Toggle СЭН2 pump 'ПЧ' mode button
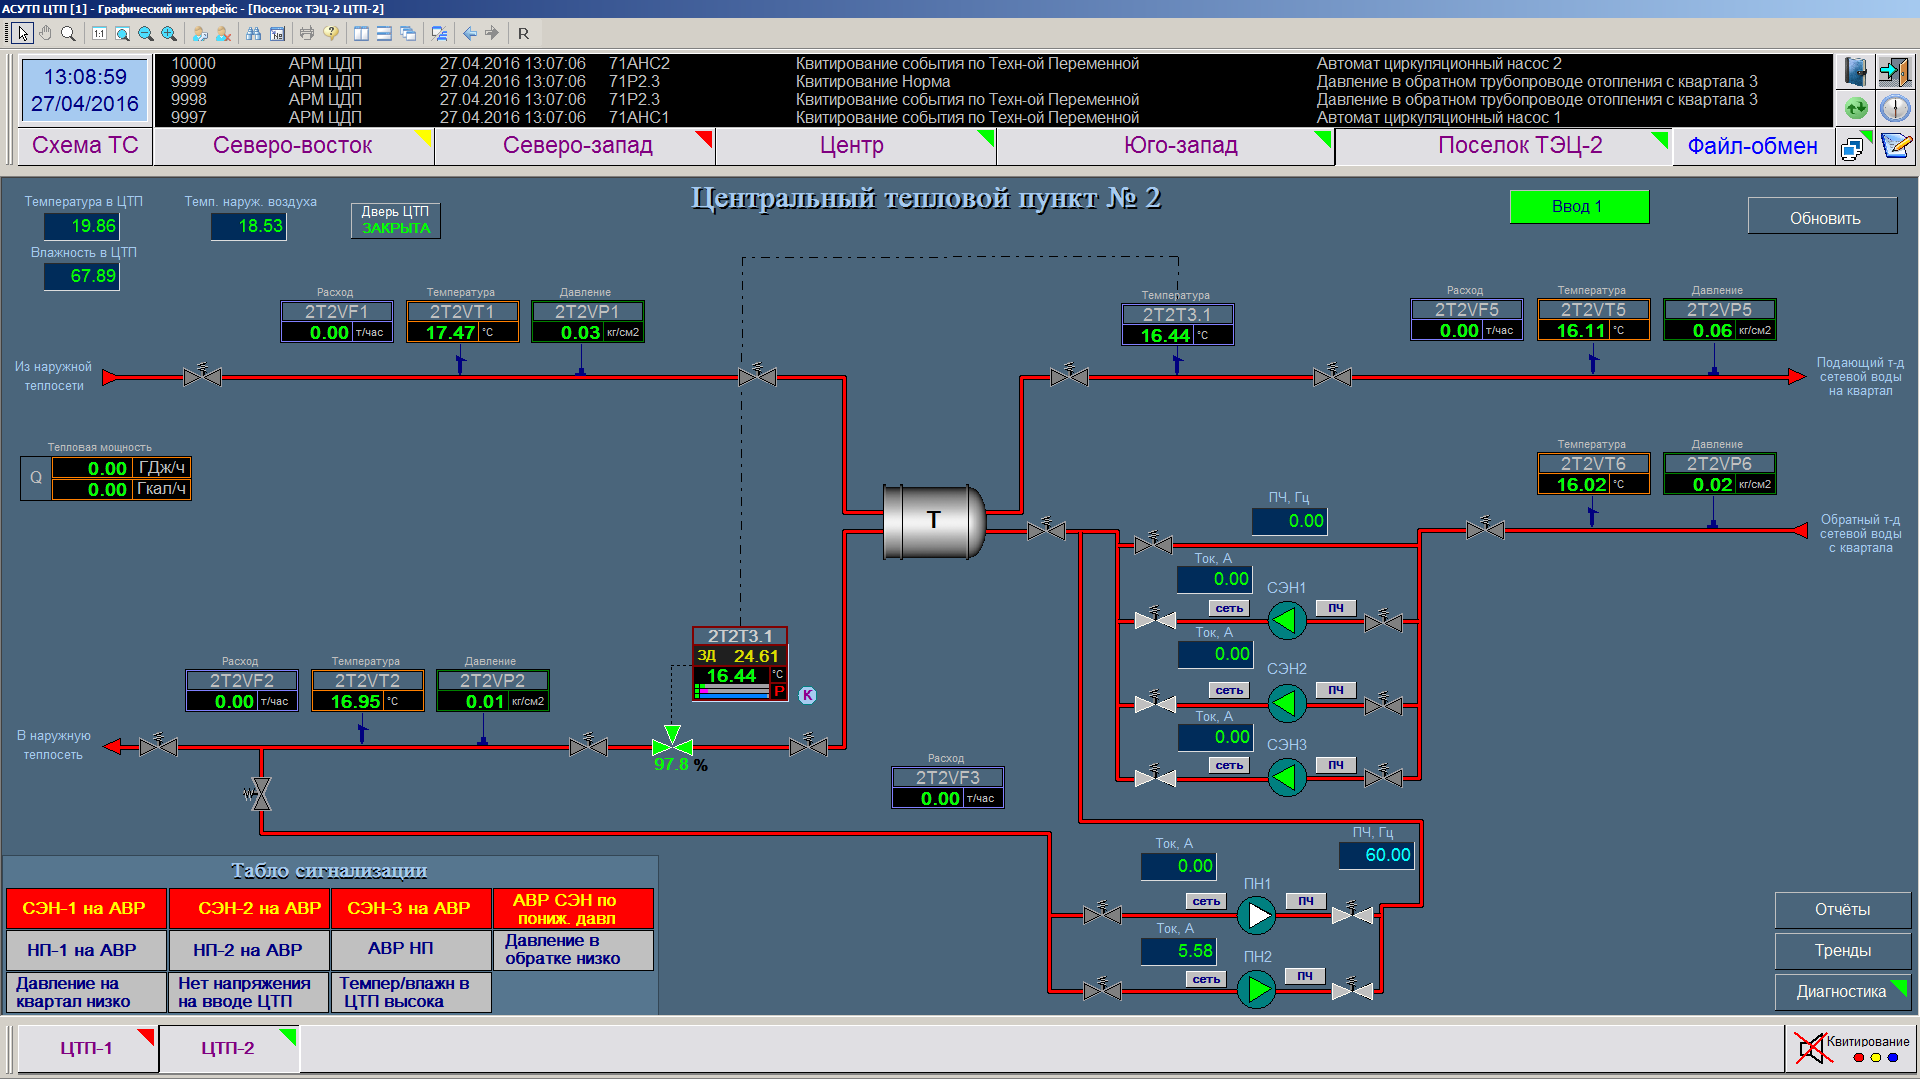Viewport: 1920px width, 1080px height. [x=1335, y=690]
